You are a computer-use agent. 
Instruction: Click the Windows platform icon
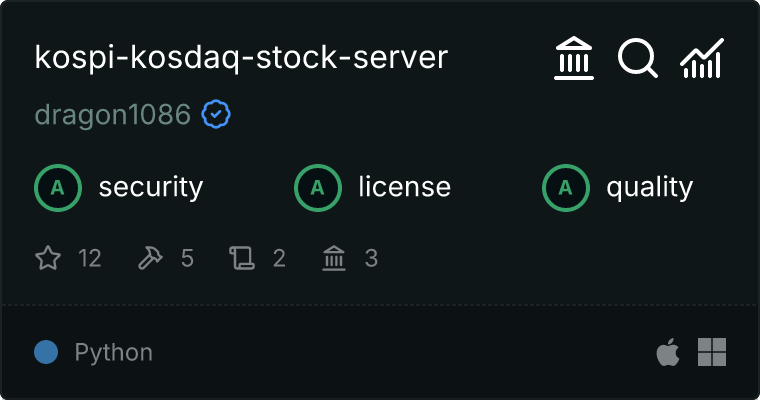click(712, 352)
